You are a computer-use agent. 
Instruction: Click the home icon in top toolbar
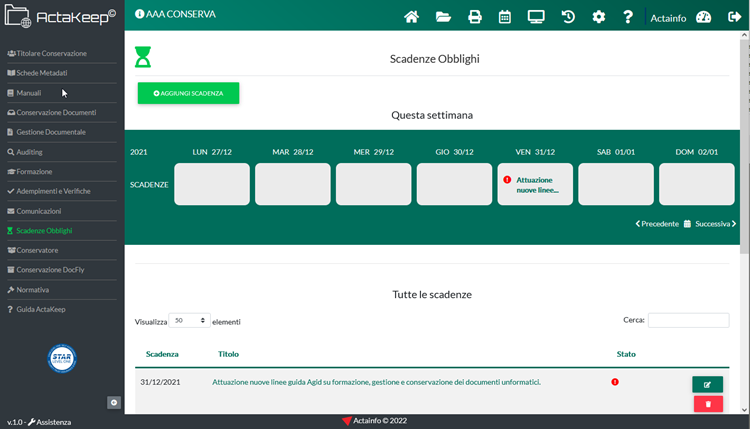point(411,17)
